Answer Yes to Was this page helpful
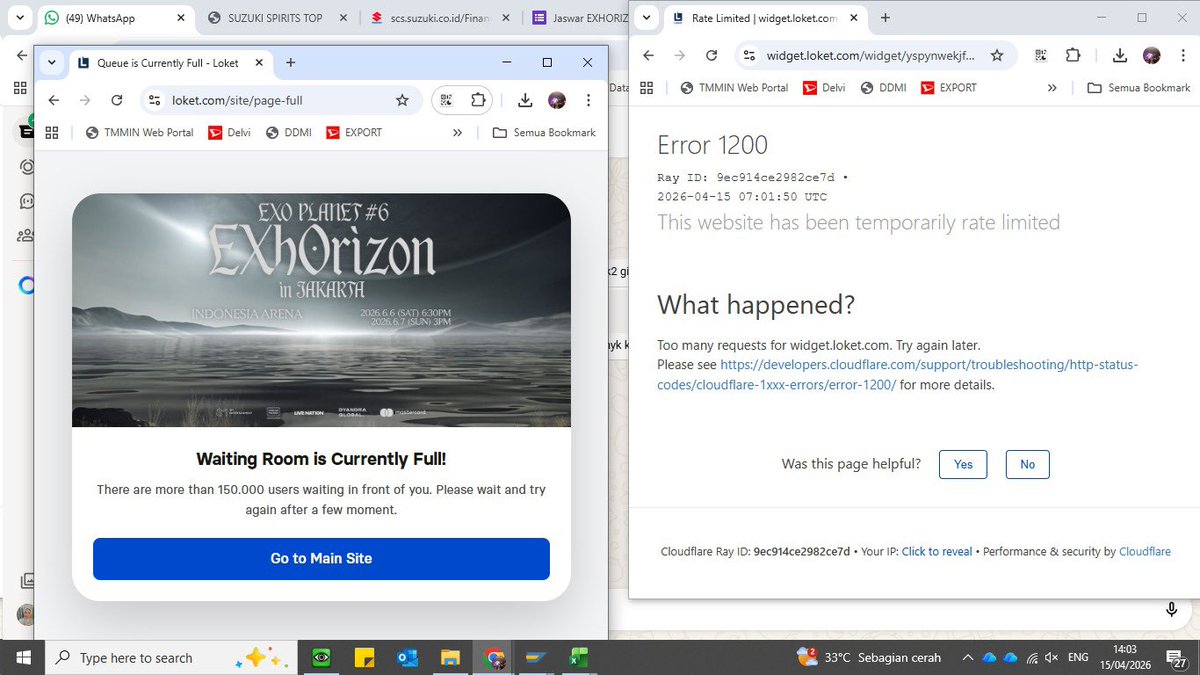Screen dimensions: 1200x675 [x=963, y=464]
